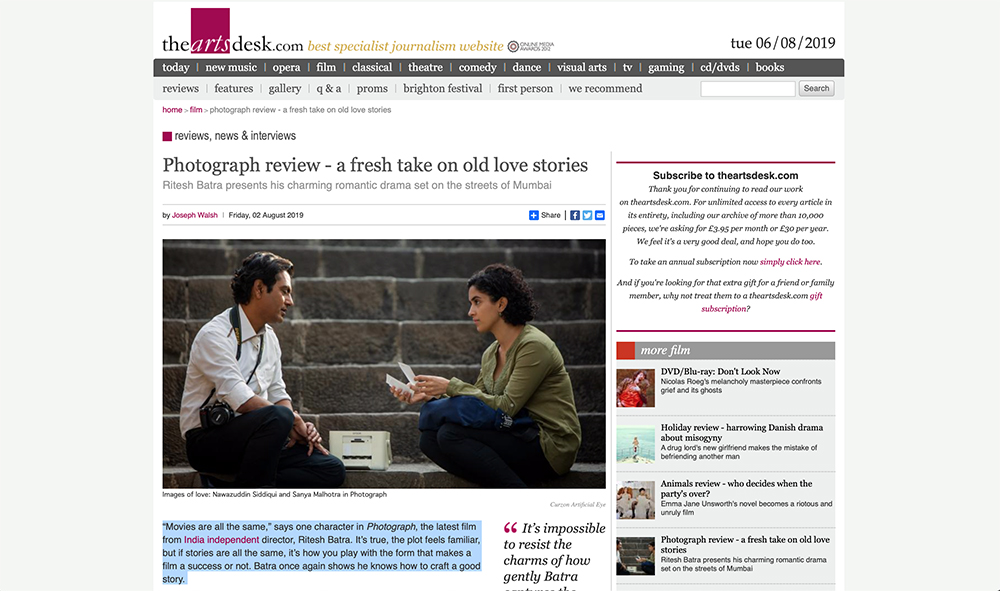Focus the site search input field
1000x591 pixels.
(x=748, y=89)
